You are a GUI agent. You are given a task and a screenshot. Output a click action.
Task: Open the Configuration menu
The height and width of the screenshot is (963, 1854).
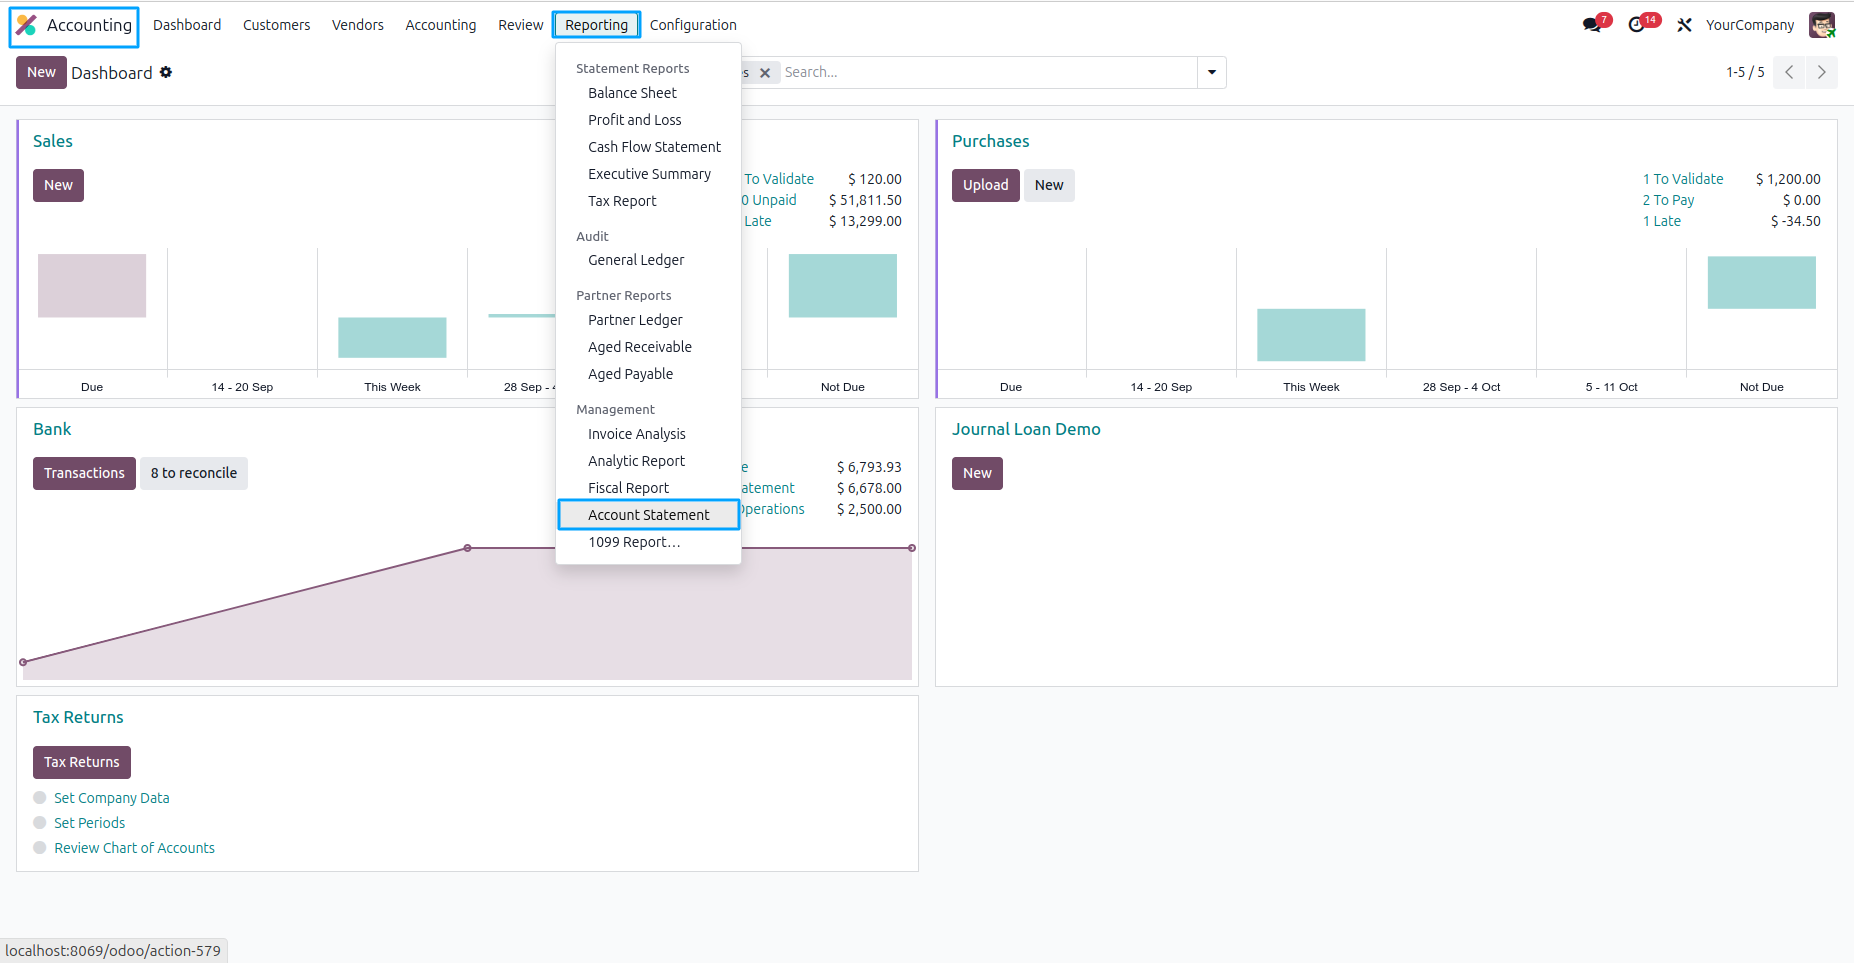coord(693,25)
